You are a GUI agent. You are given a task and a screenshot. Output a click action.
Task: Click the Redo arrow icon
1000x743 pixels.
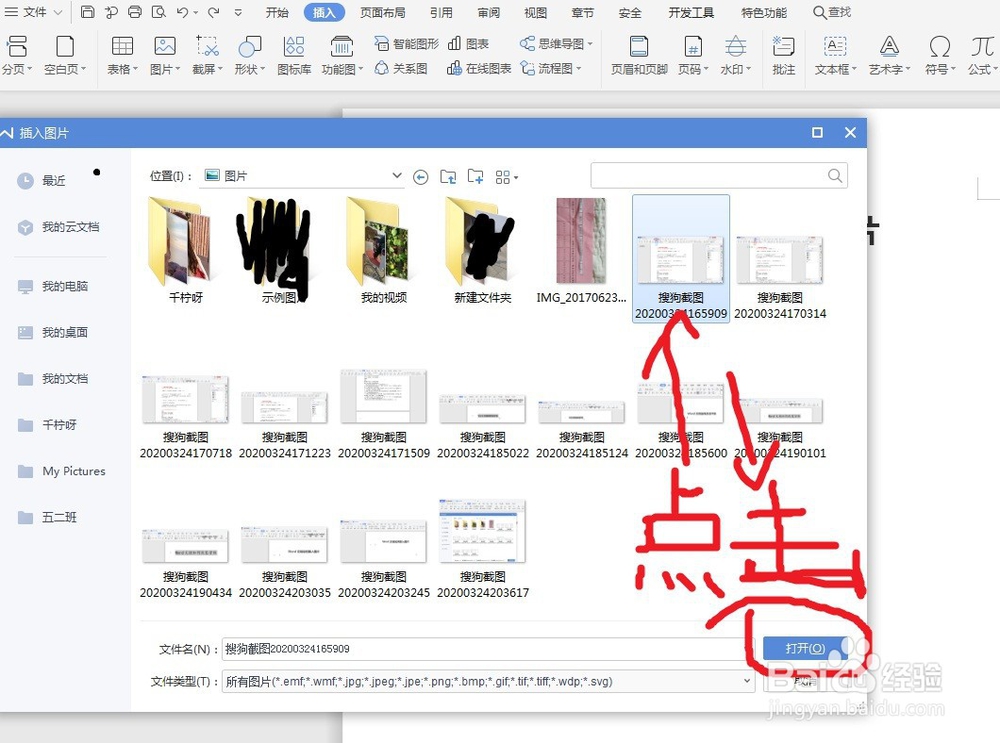(214, 12)
